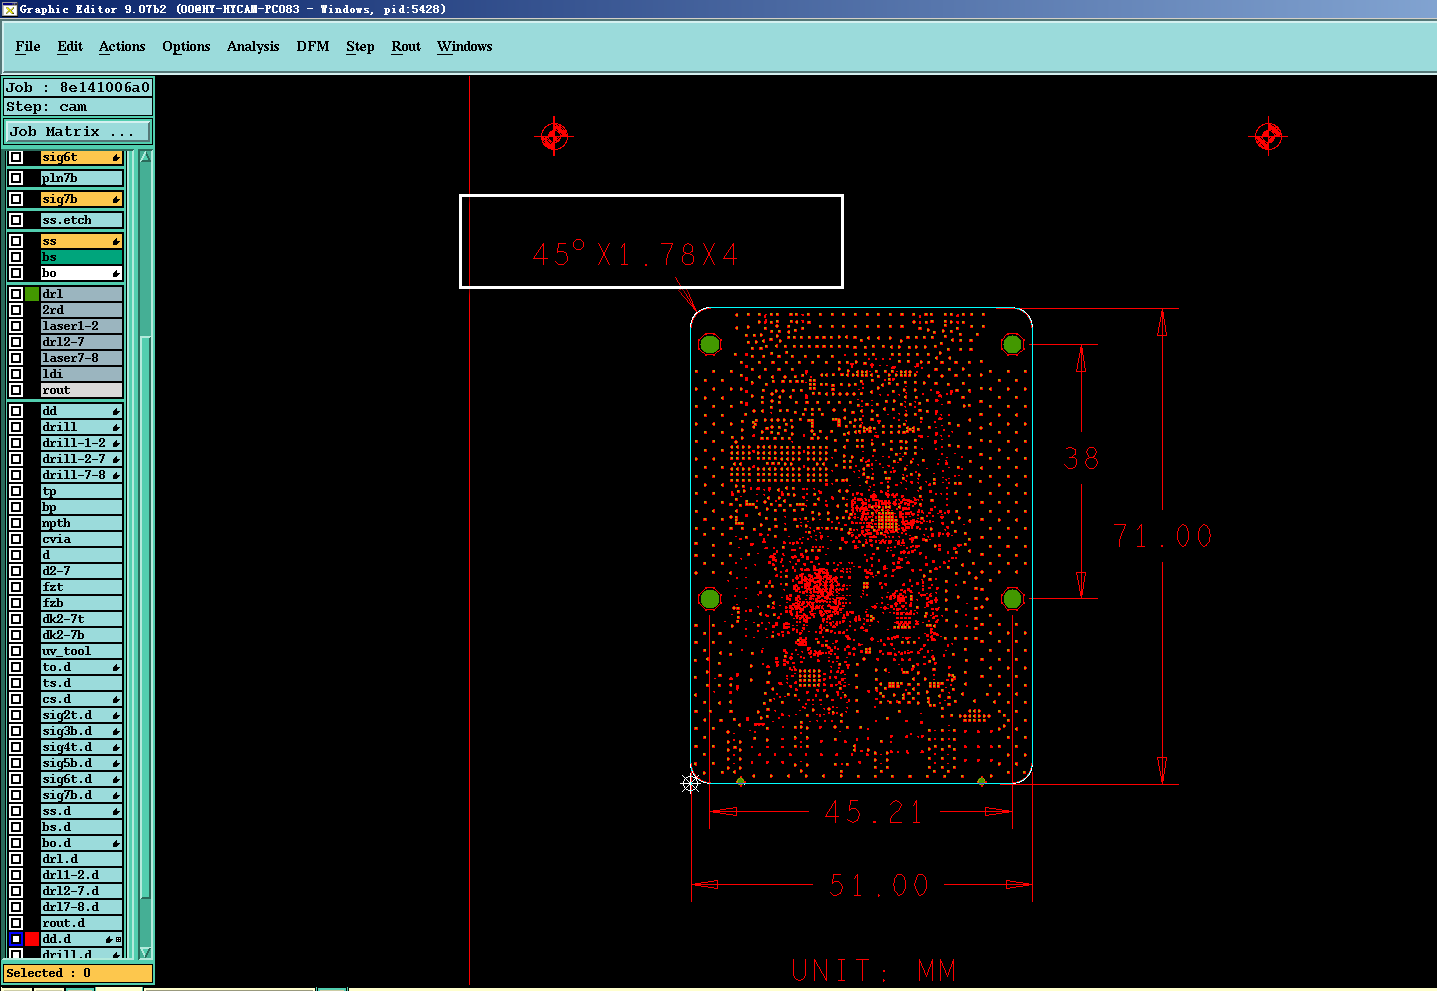The image size is (1437, 991).
Task: Click the feature marker icon on sig6t.d layer
Action: [x=116, y=780]
